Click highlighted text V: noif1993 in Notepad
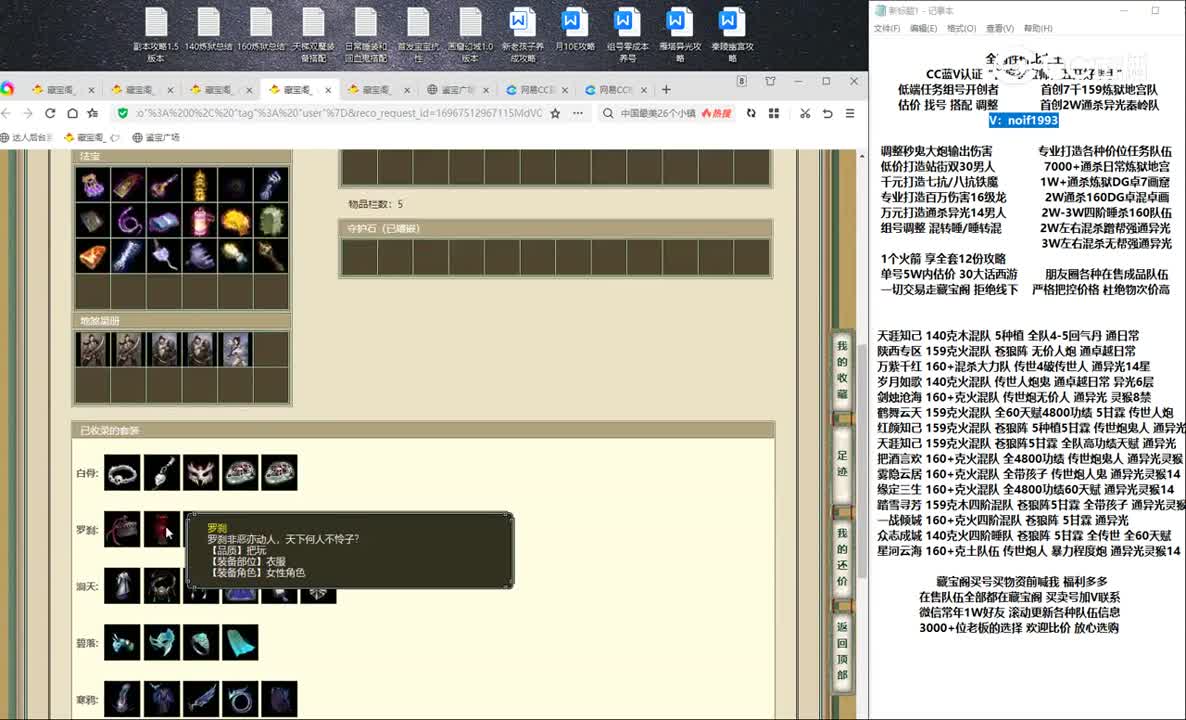1186x720 pixels. pos(1023,120)
